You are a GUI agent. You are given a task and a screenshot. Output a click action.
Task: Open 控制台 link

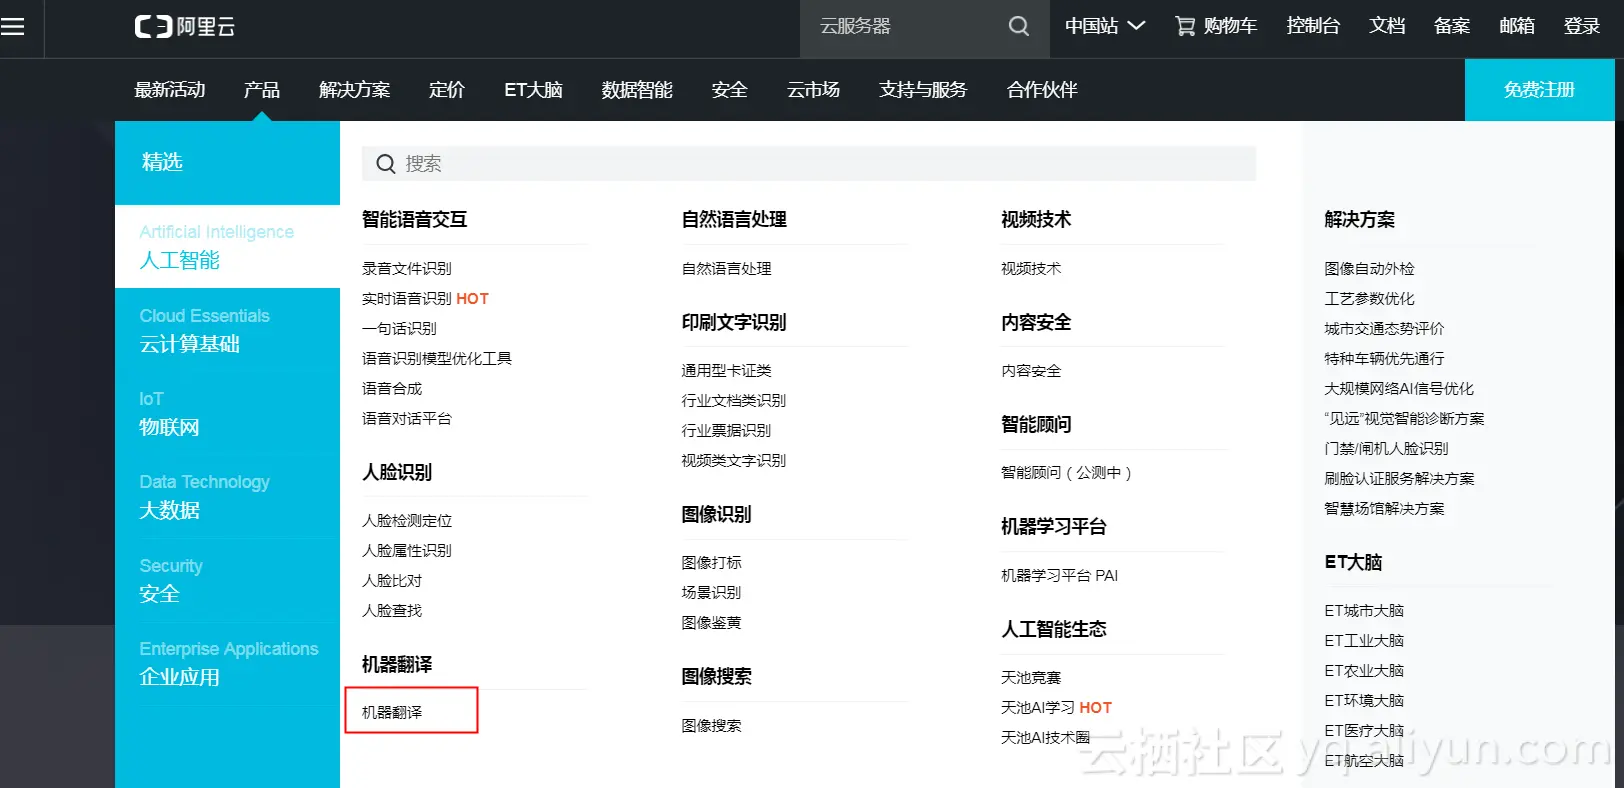tap(1313, 27)
